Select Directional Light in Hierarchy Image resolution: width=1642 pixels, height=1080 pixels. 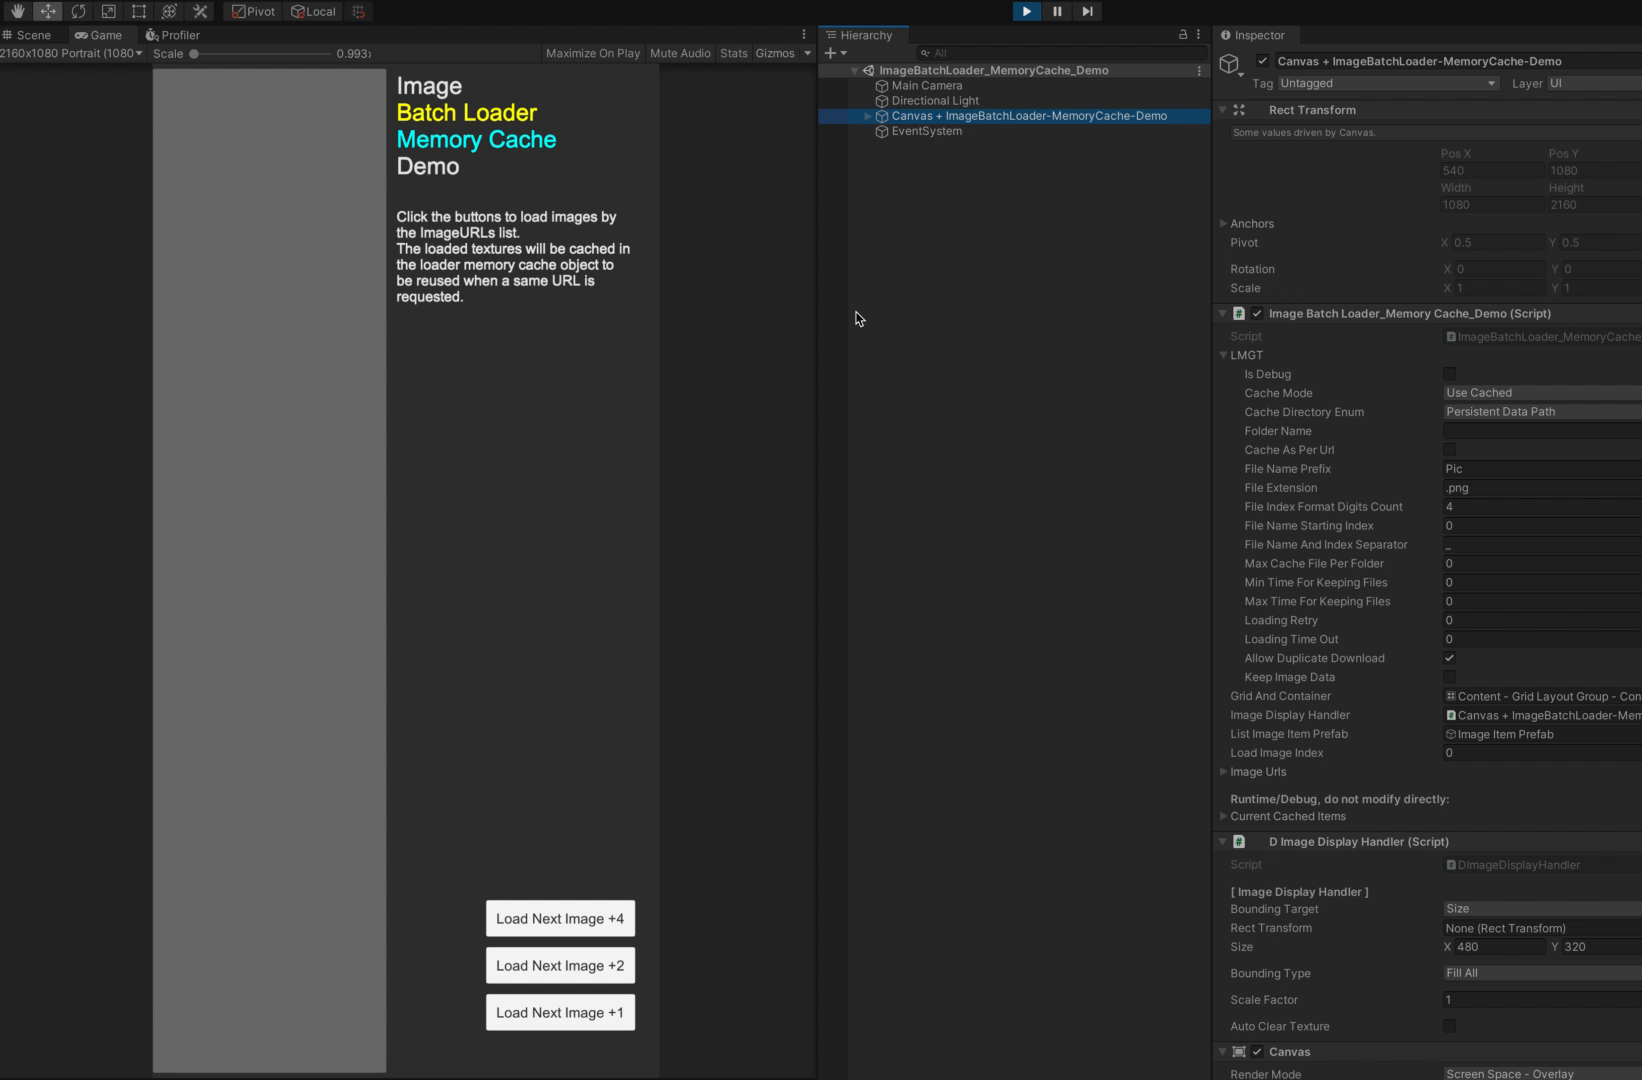(934, 101)
